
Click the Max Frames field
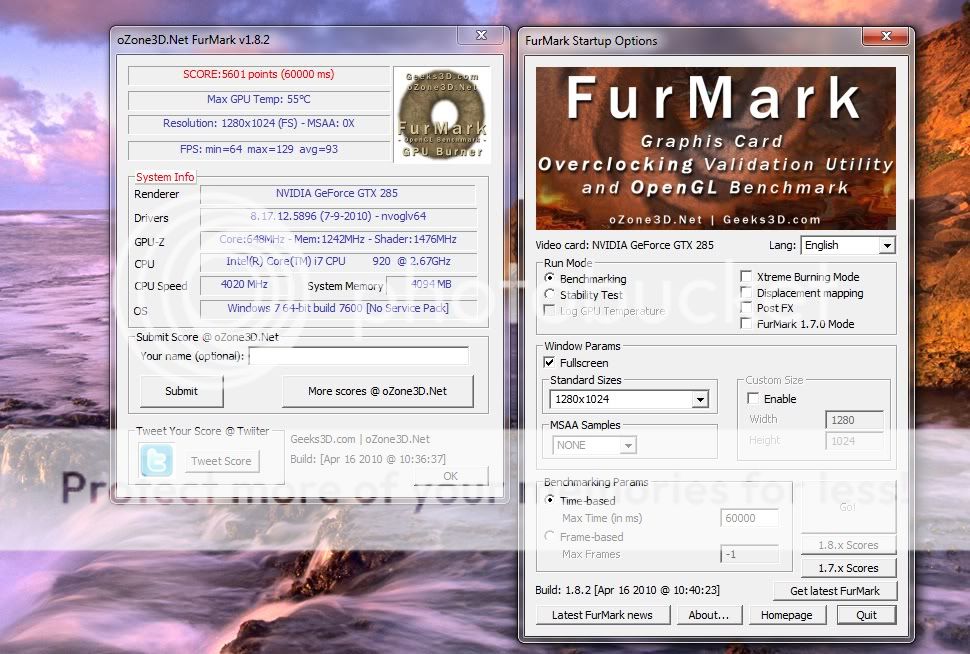[x=749, y=554]
